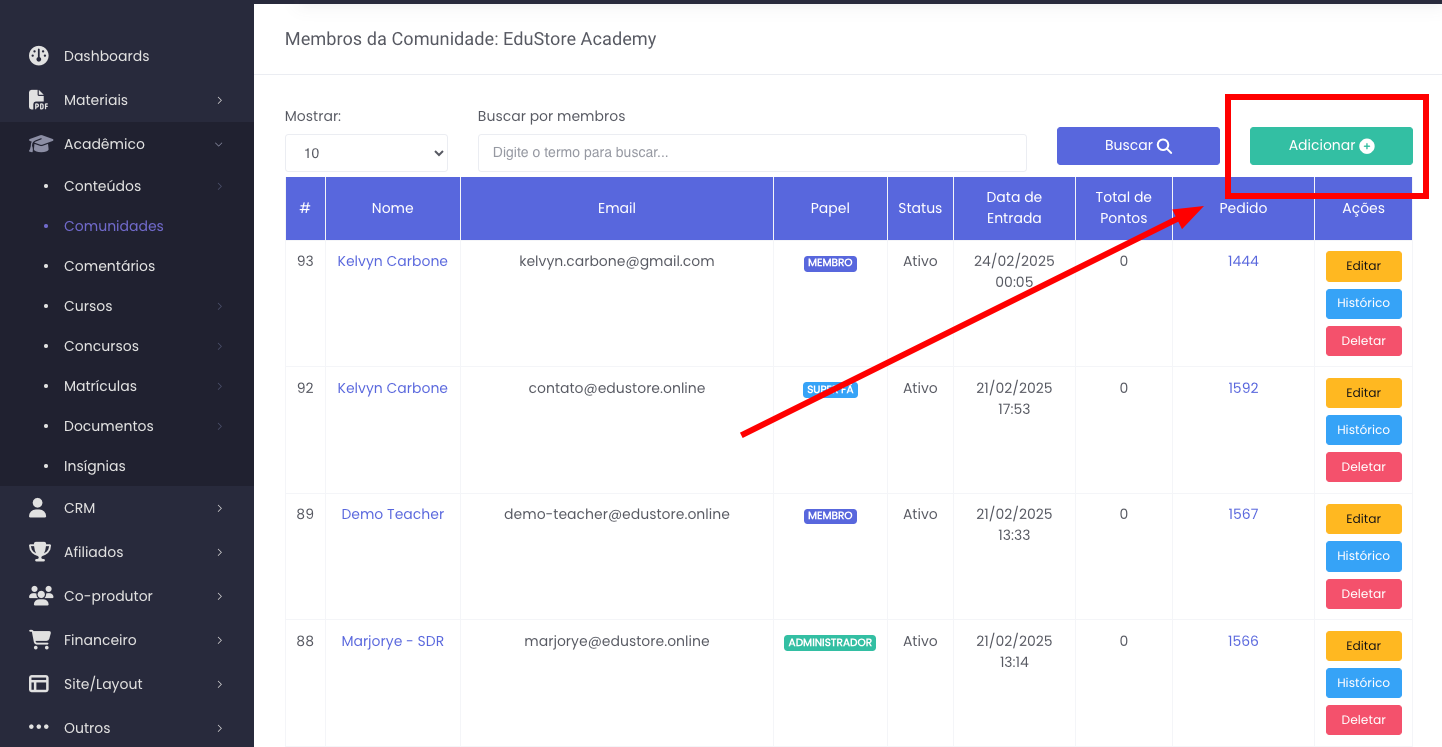Click the Co-produtor group icon
The height and width of the screenshot is (747, 1442).
pos(40,596)
